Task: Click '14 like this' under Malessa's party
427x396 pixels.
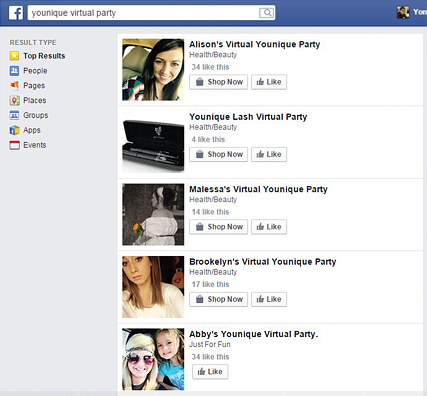Action: (210, 212)
